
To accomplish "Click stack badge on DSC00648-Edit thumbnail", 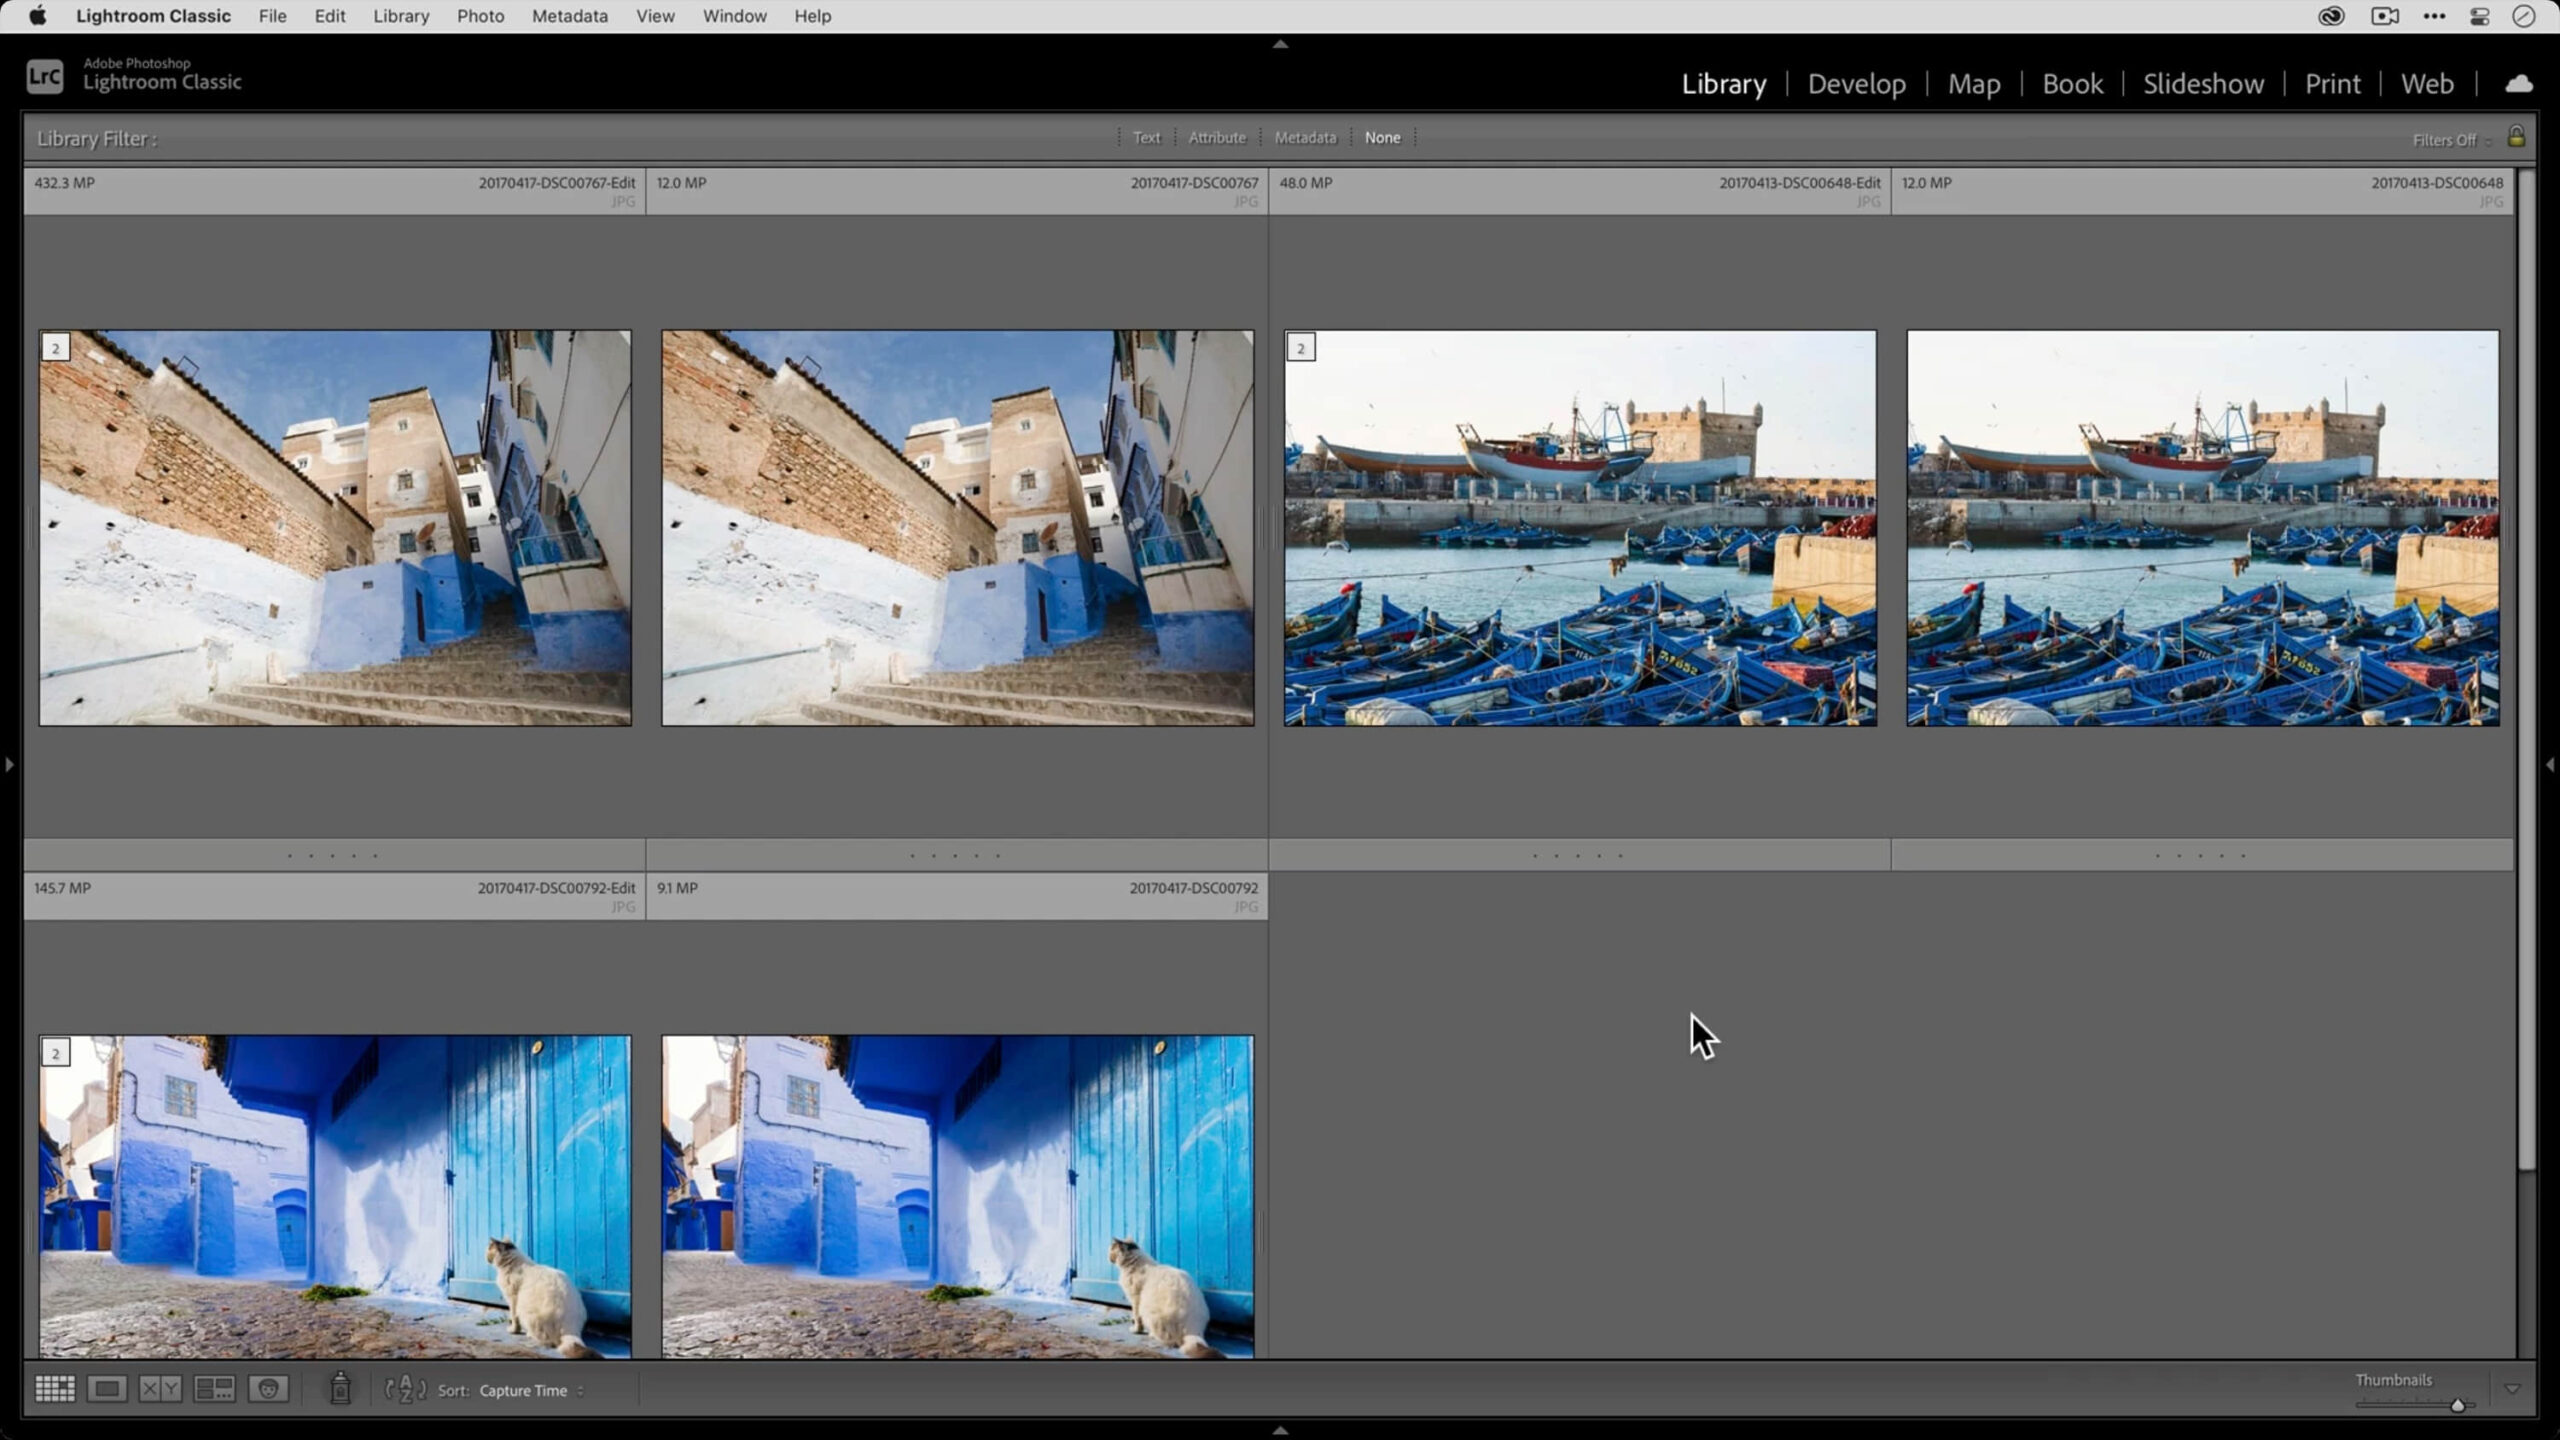I will coord(1301,348).
